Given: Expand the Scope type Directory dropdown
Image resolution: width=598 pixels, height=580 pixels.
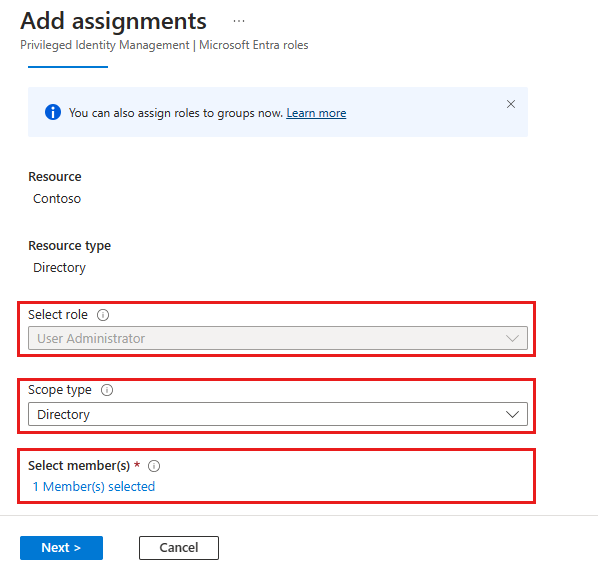Looking at the screenshot, I should pyautogui.click(x=278, y=414).
